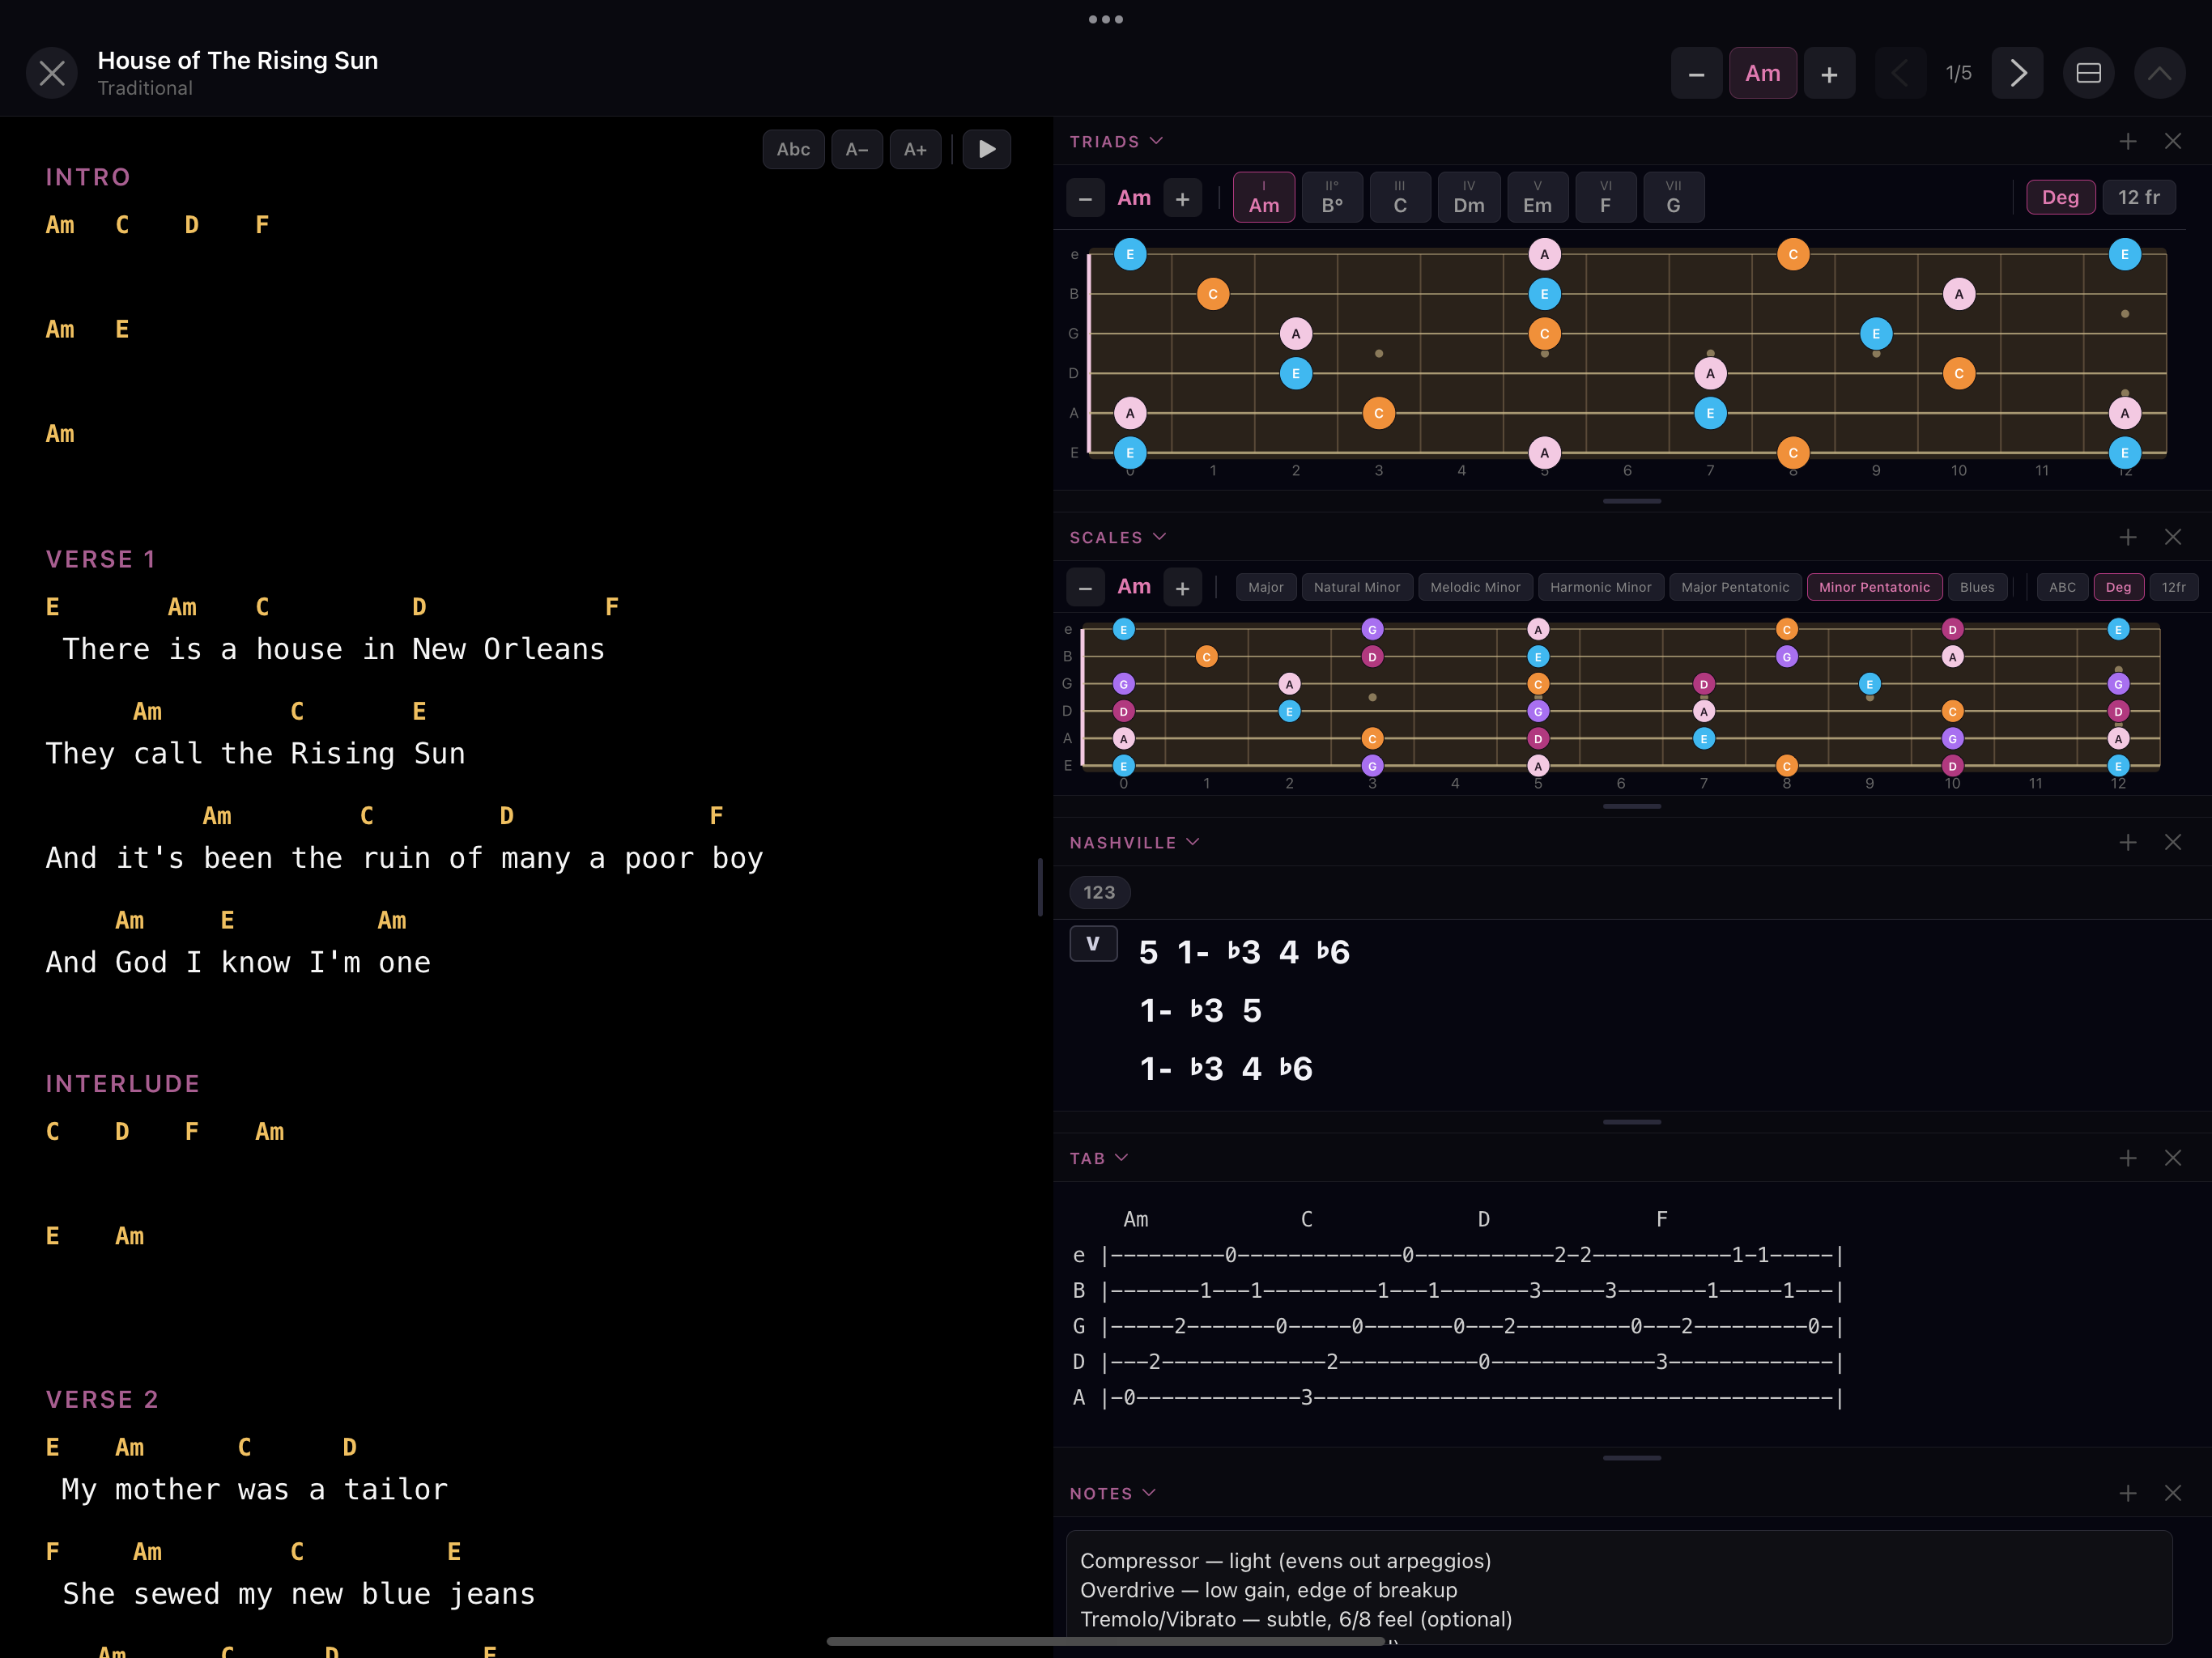Select the VI F triad
The image size is (2212, 1658).
click(1605, 197)
